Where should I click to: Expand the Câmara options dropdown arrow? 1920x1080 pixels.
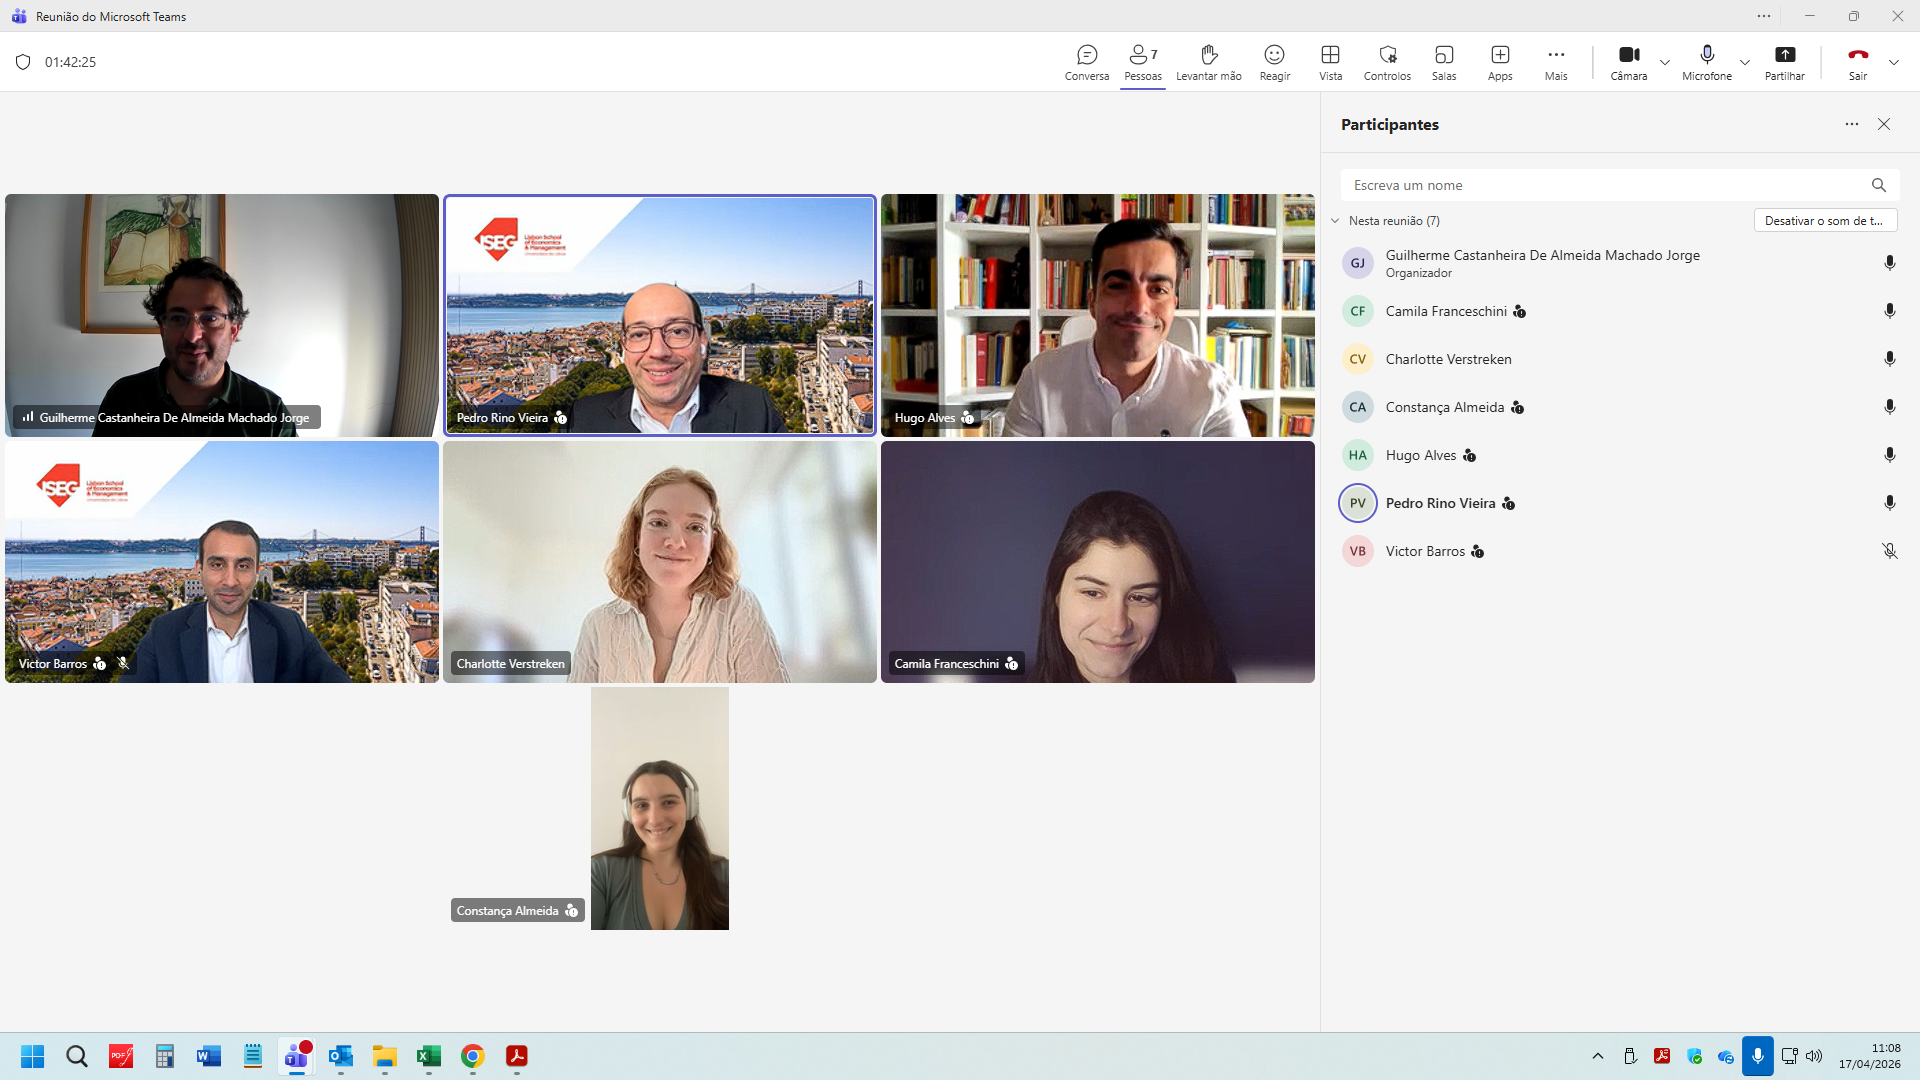coord(1665,62)
